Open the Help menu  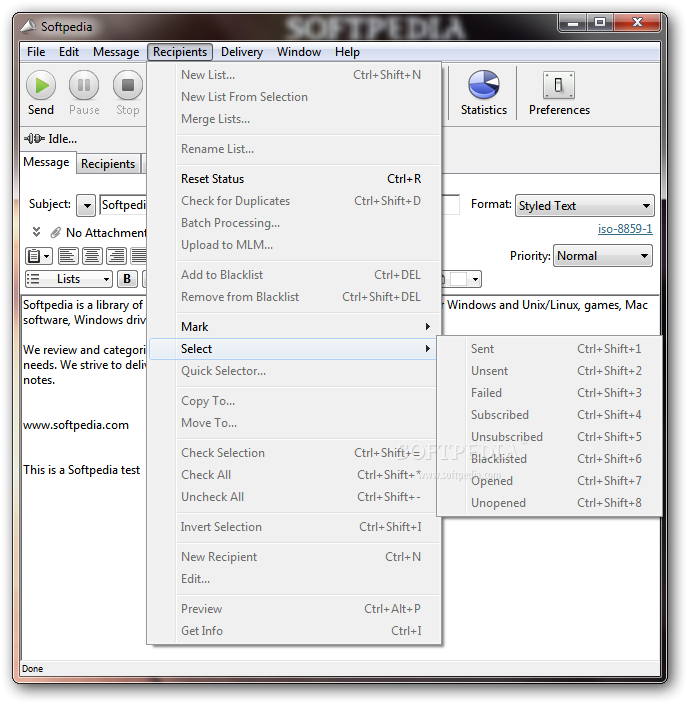[347, 52]
